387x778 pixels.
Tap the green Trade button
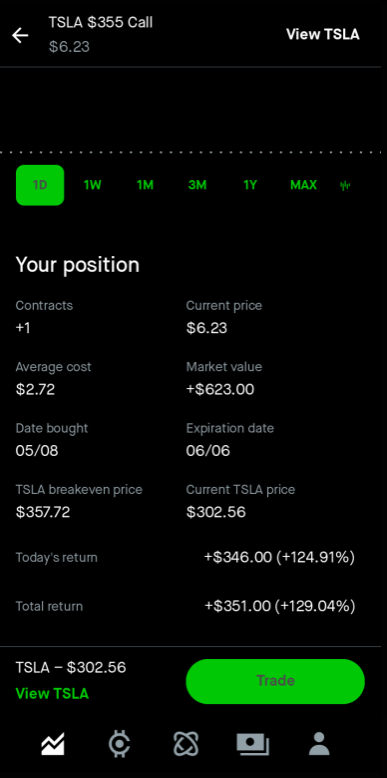click(275, 681)
